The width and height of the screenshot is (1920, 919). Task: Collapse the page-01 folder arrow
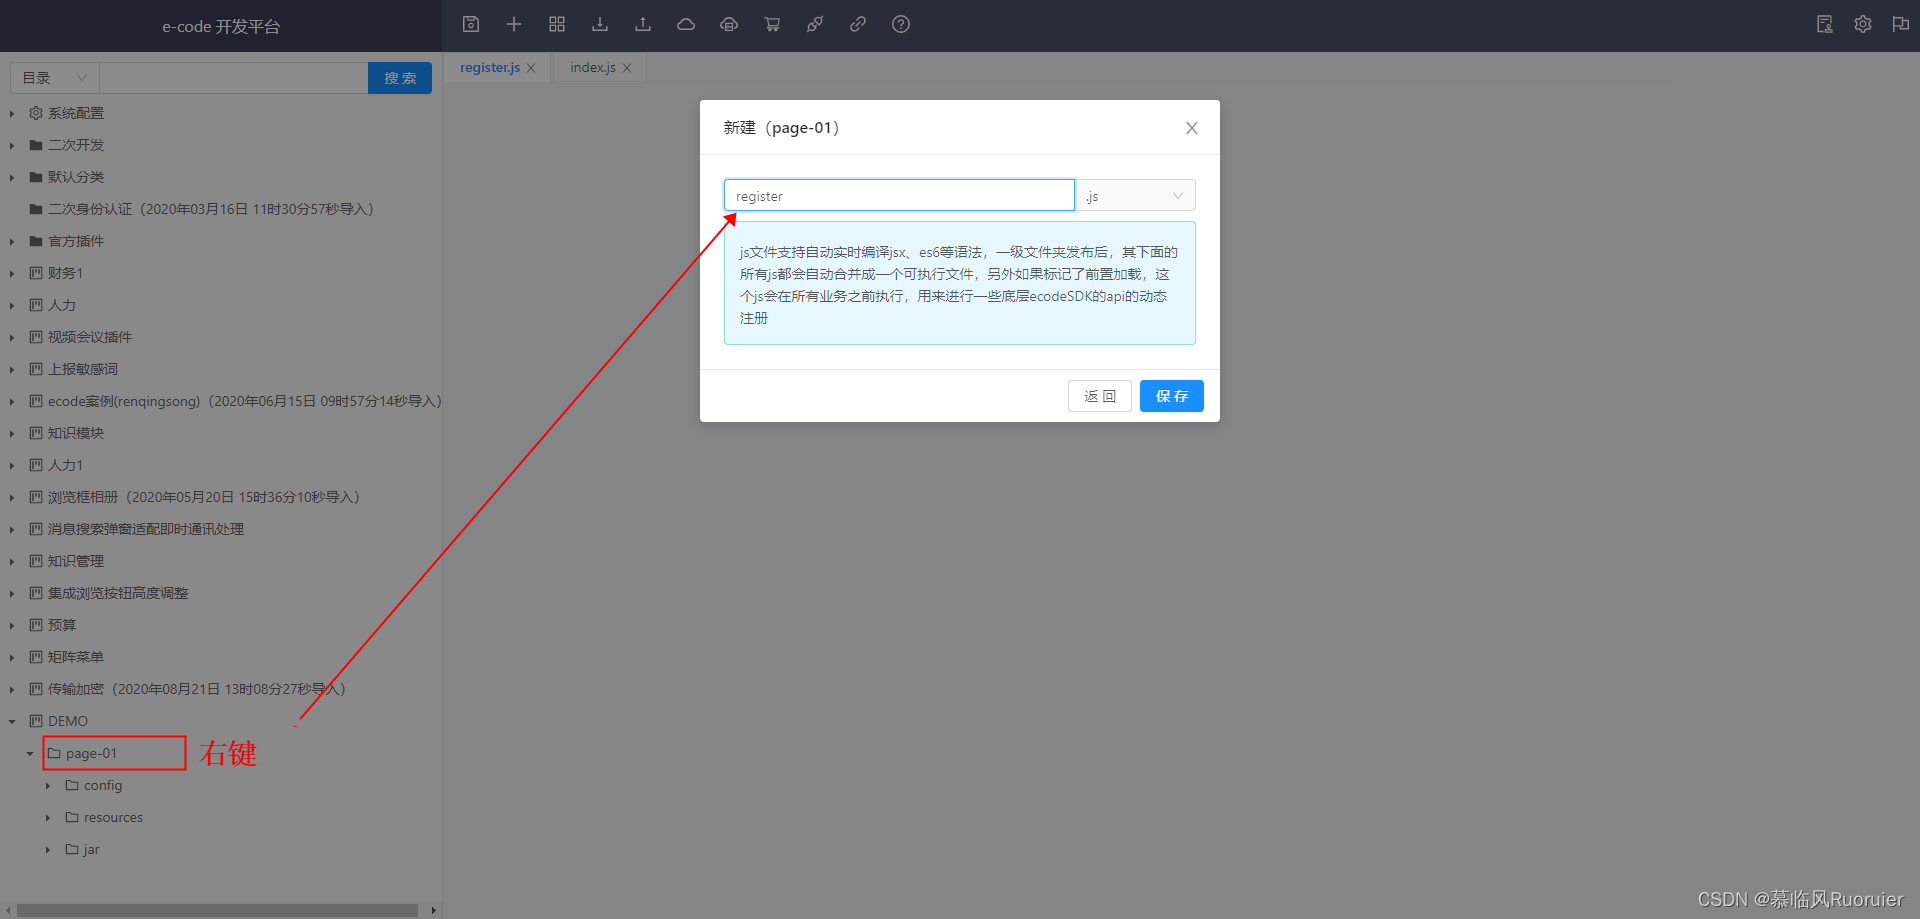(x=30, y=753)
